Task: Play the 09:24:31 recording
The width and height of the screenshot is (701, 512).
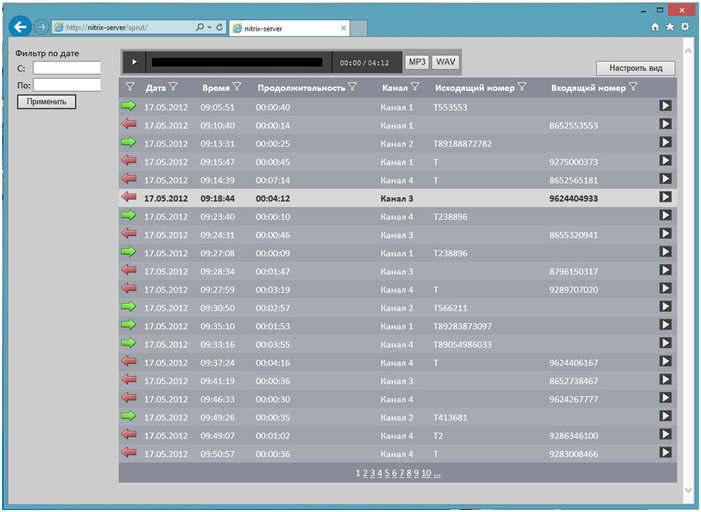Action: 665,233
